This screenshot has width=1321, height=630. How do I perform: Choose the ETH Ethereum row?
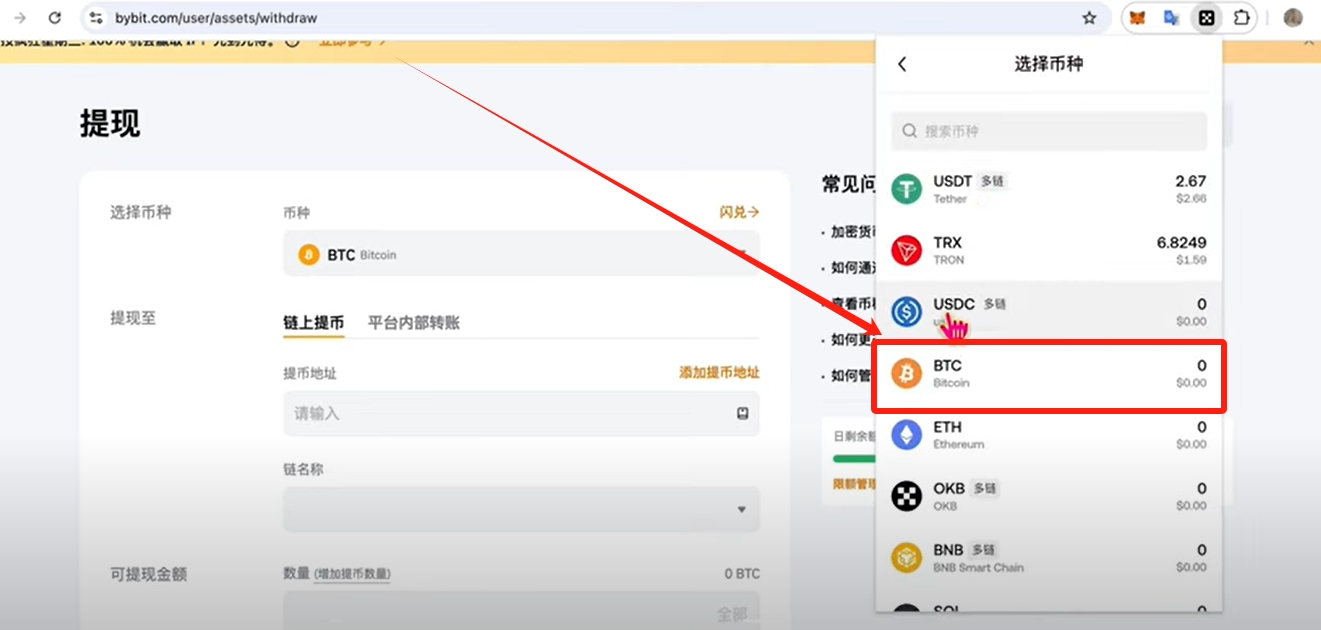1049,435
